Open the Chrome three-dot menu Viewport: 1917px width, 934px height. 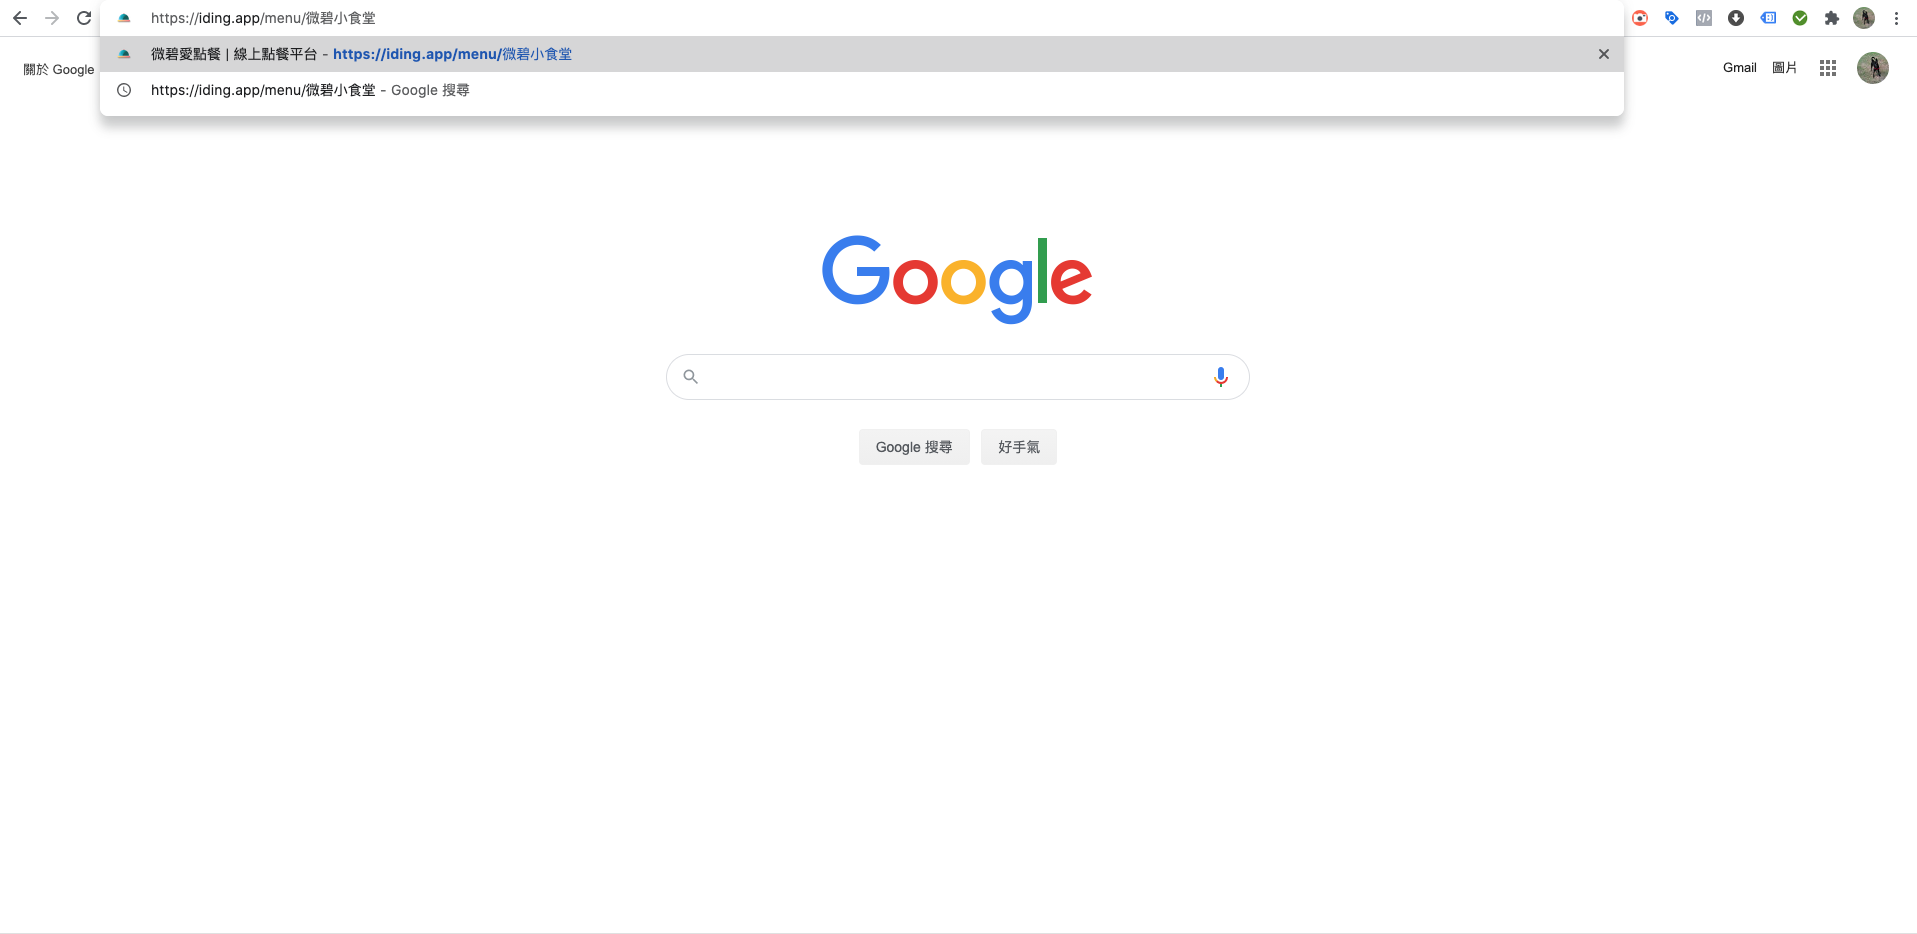1896,18
